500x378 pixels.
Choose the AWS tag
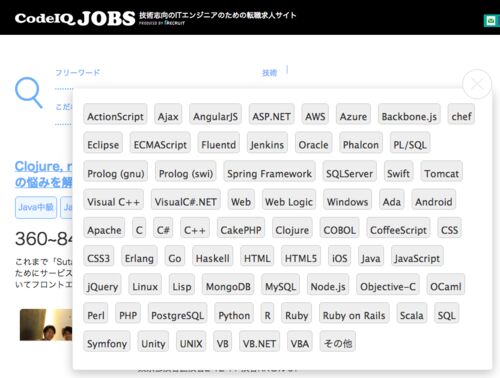315,114
